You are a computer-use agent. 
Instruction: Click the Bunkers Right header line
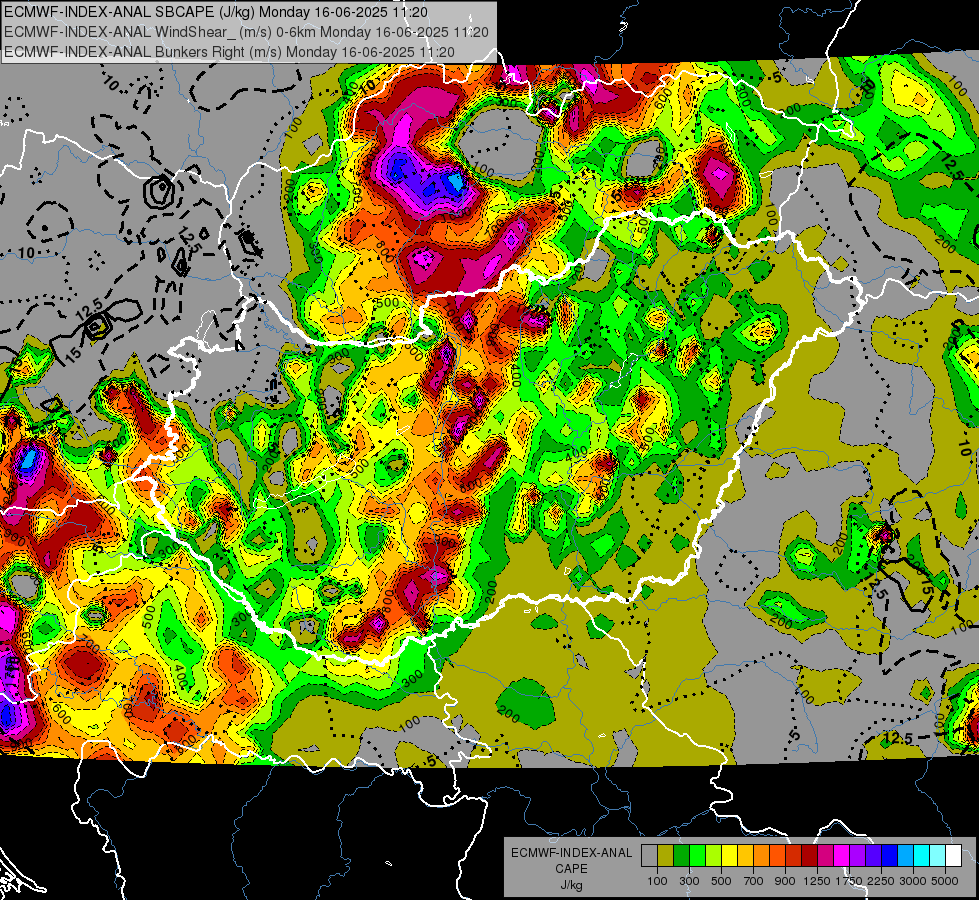click(x=229, y=52)
